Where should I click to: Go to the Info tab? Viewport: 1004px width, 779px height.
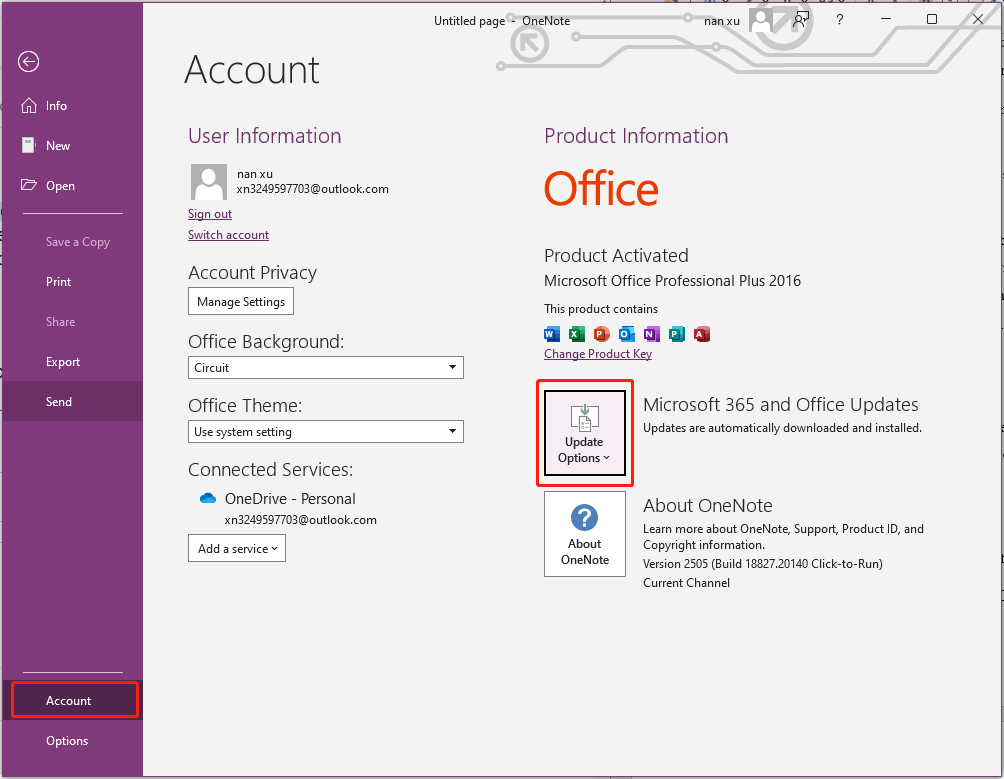(56, 106)
